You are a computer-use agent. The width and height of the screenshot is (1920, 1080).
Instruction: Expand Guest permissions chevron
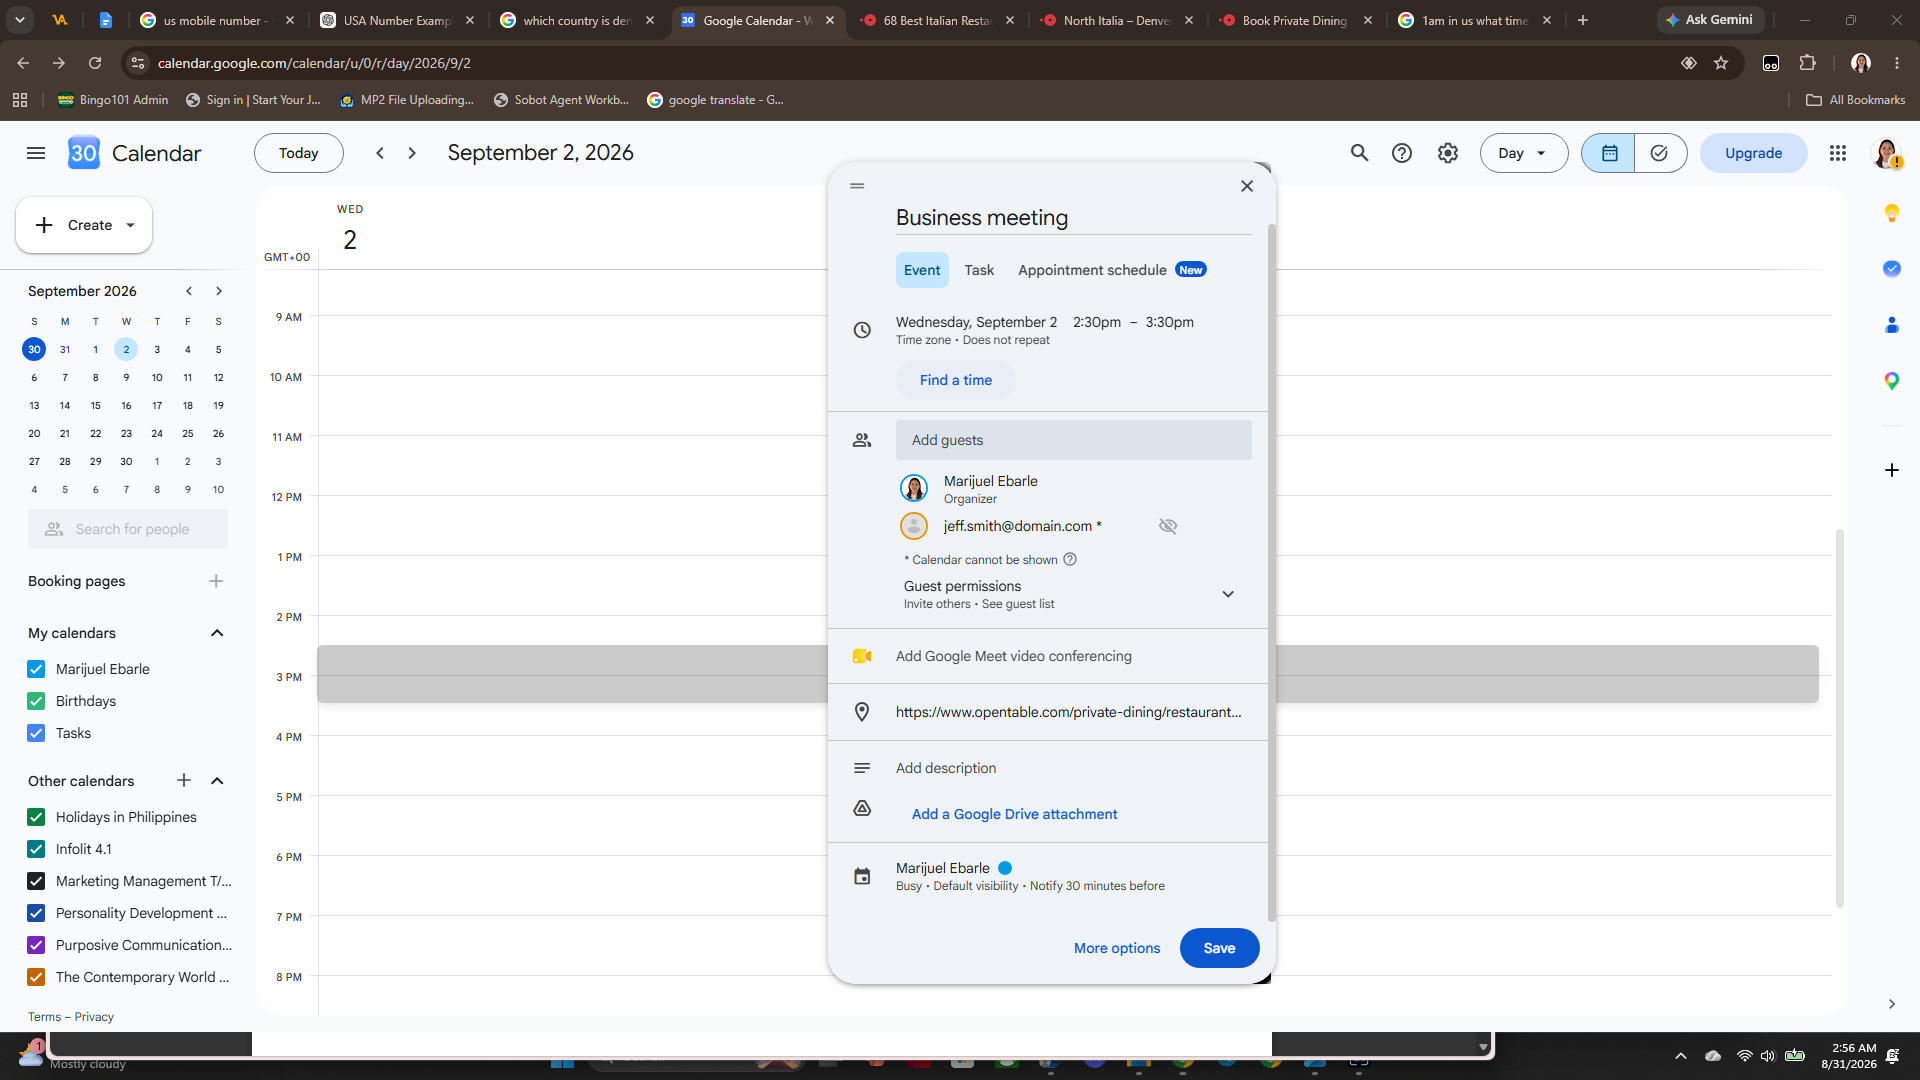1228,594
